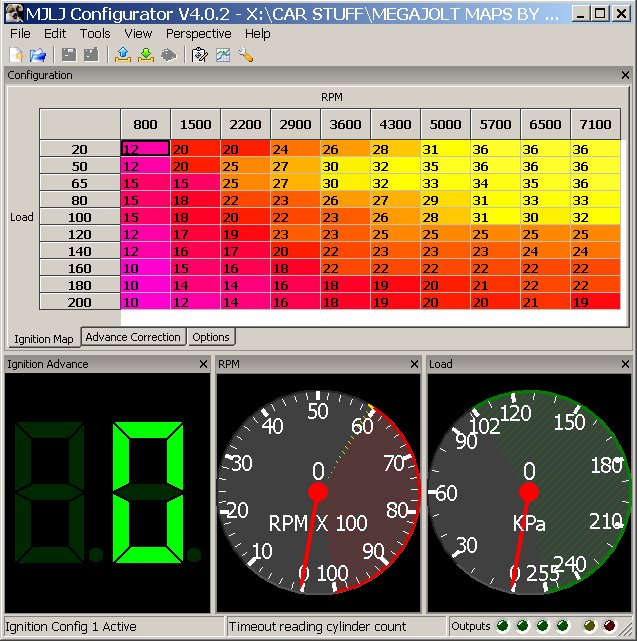Click the third green Outputs indicator

(543, 625)
